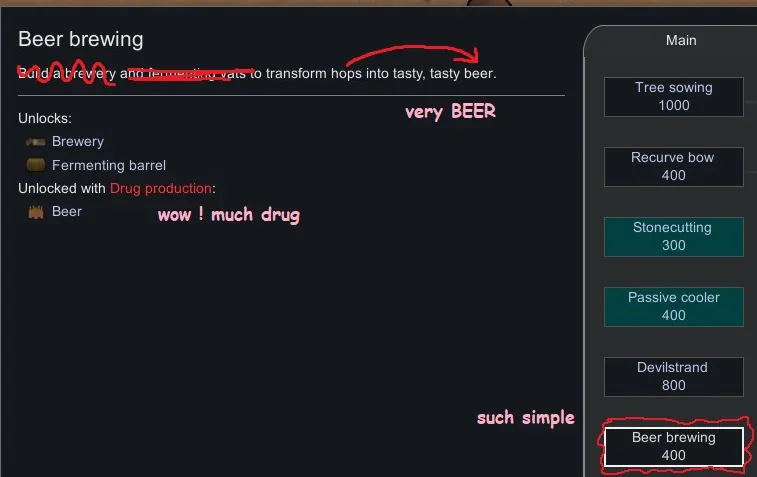Click the 'such simple' annotation text
The width and height of the screenshot is (757, 477).
pos(526,418)
